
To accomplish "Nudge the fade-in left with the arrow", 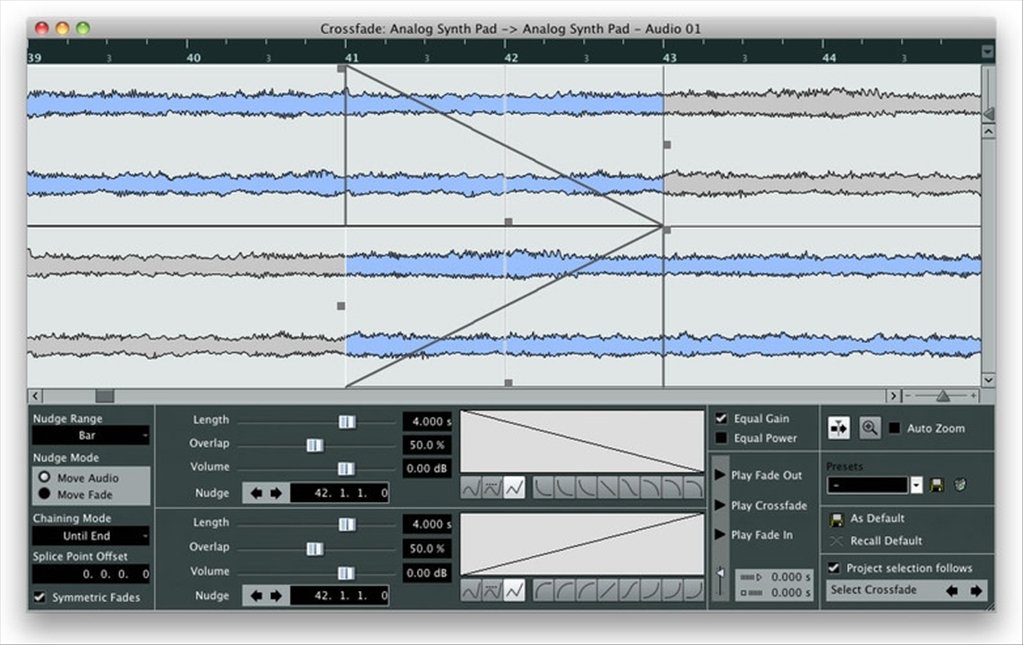I will [256, 595].
